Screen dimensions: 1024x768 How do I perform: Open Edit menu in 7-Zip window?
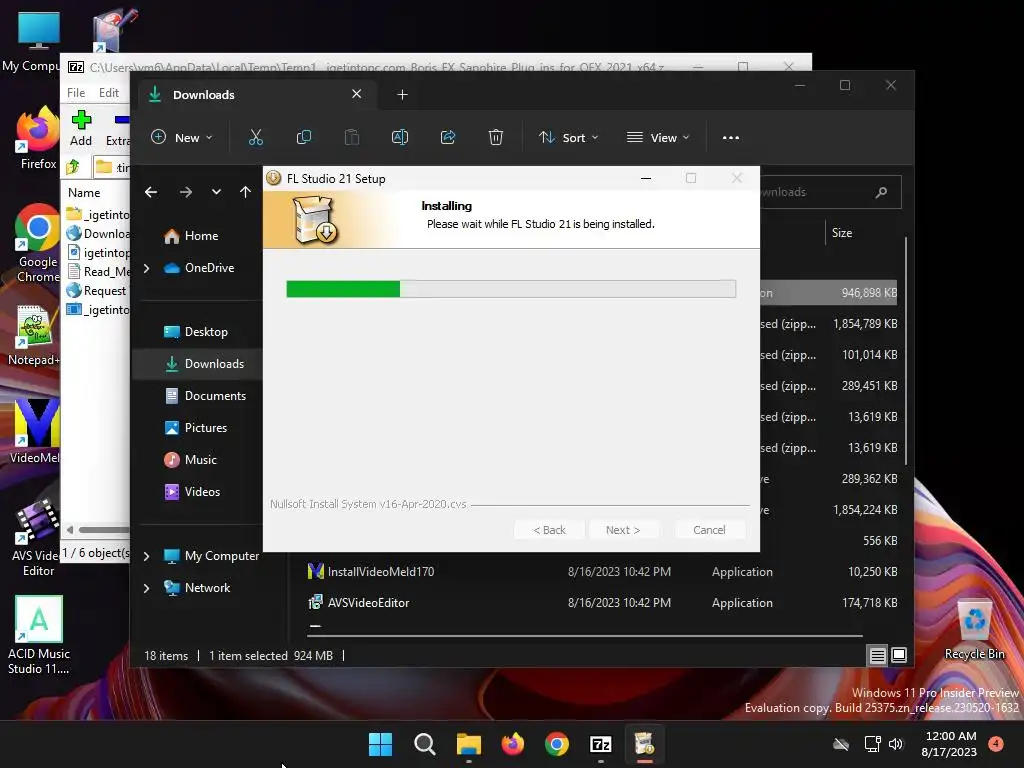tap(108, 93)
